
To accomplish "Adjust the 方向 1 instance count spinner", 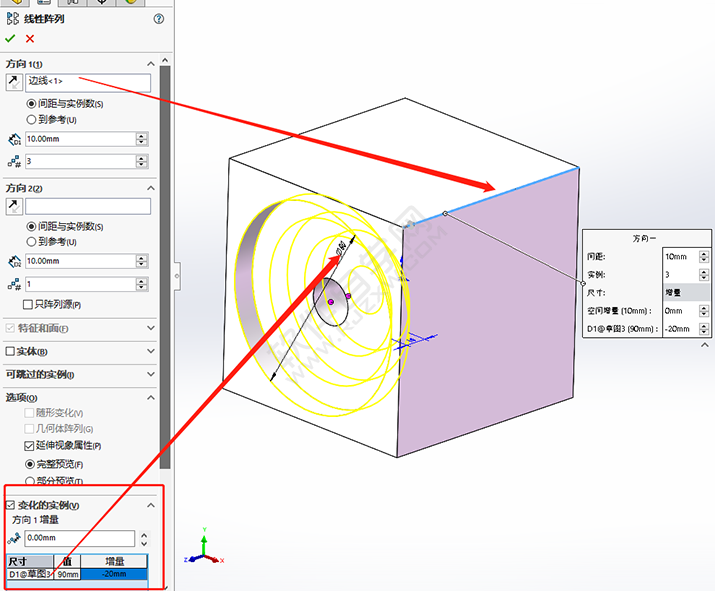I will [142, 161].
